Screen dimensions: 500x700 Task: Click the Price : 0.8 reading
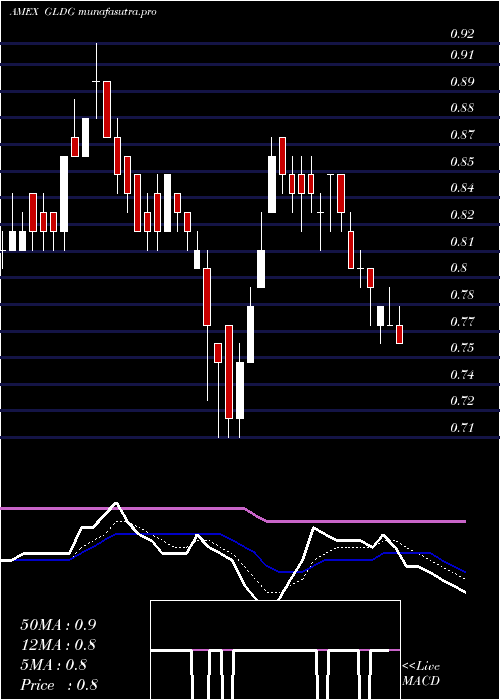point(59,685)
